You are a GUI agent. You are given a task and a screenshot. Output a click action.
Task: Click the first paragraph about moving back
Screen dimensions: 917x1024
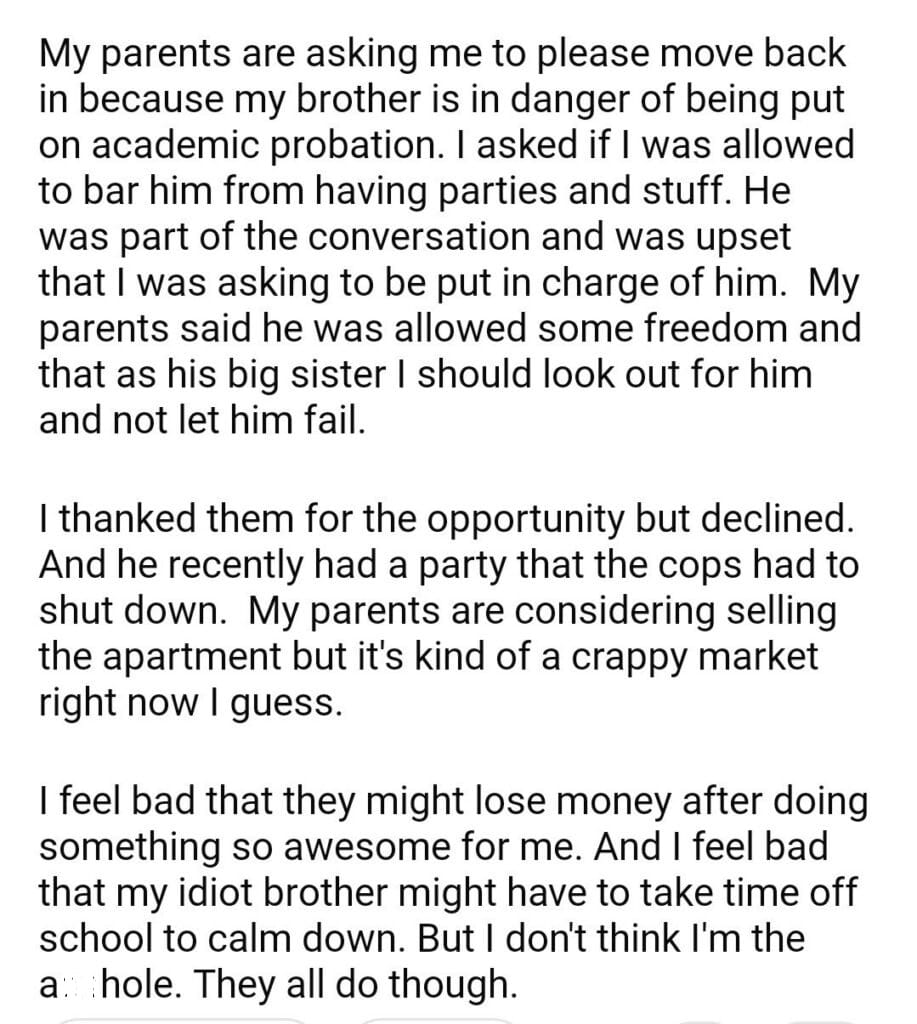point(450,234)
